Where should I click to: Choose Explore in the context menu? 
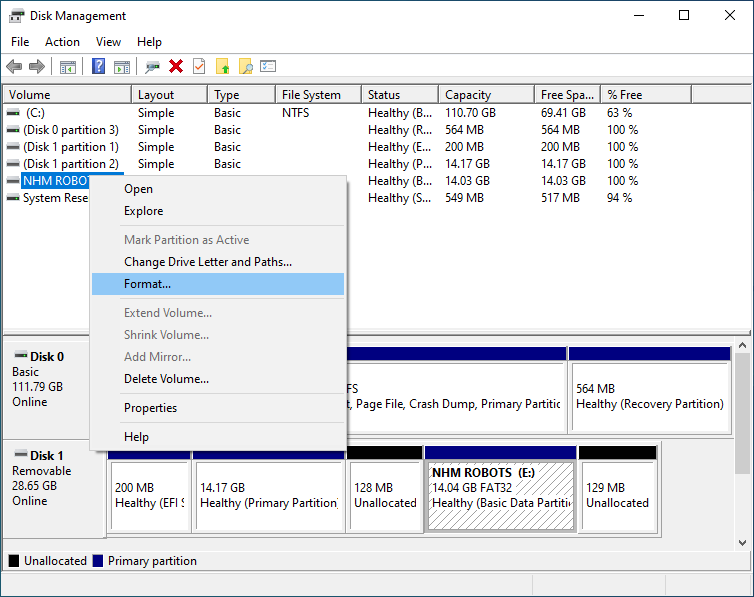218,211
